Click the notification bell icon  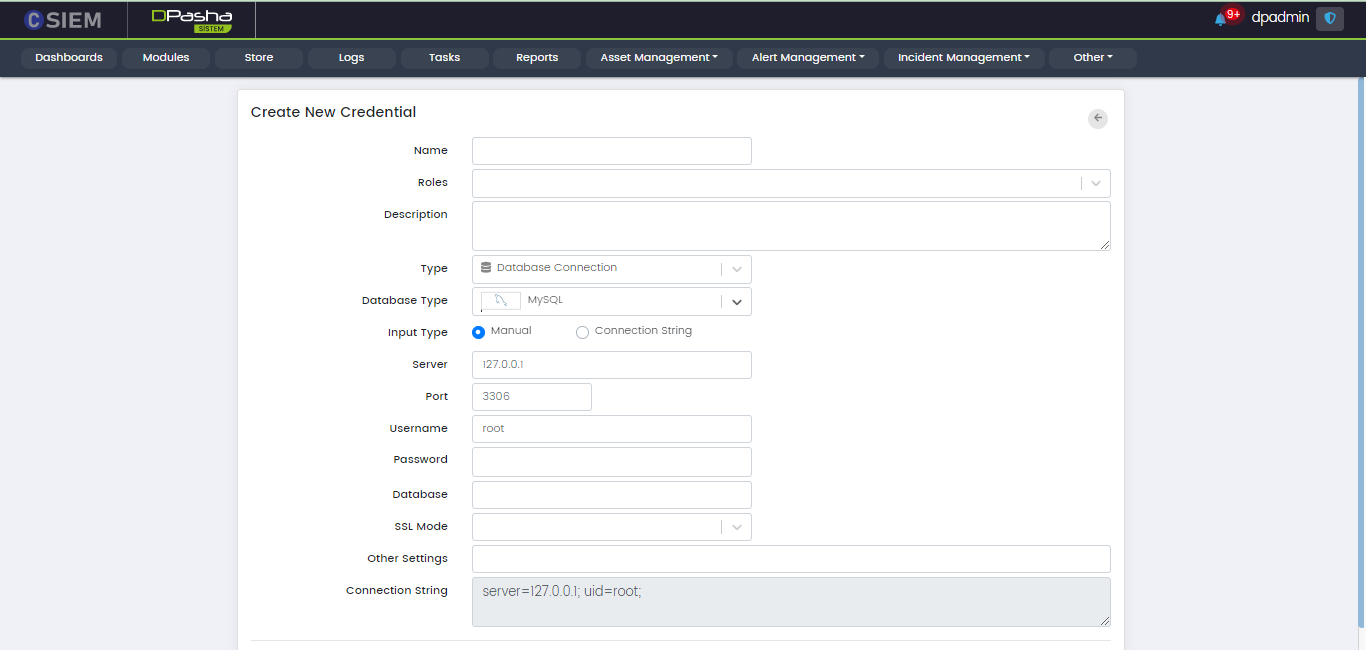(1220, 19)
